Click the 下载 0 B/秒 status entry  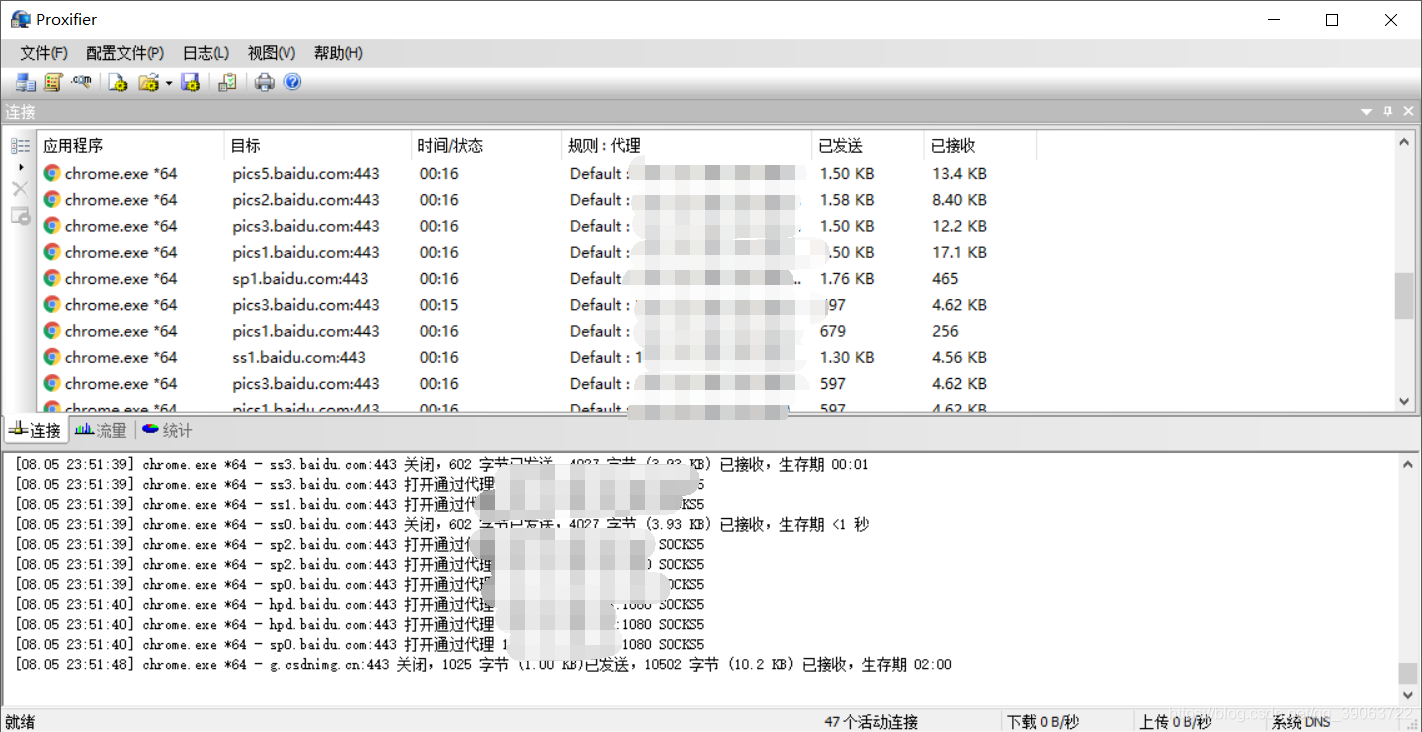point(1043,721)
